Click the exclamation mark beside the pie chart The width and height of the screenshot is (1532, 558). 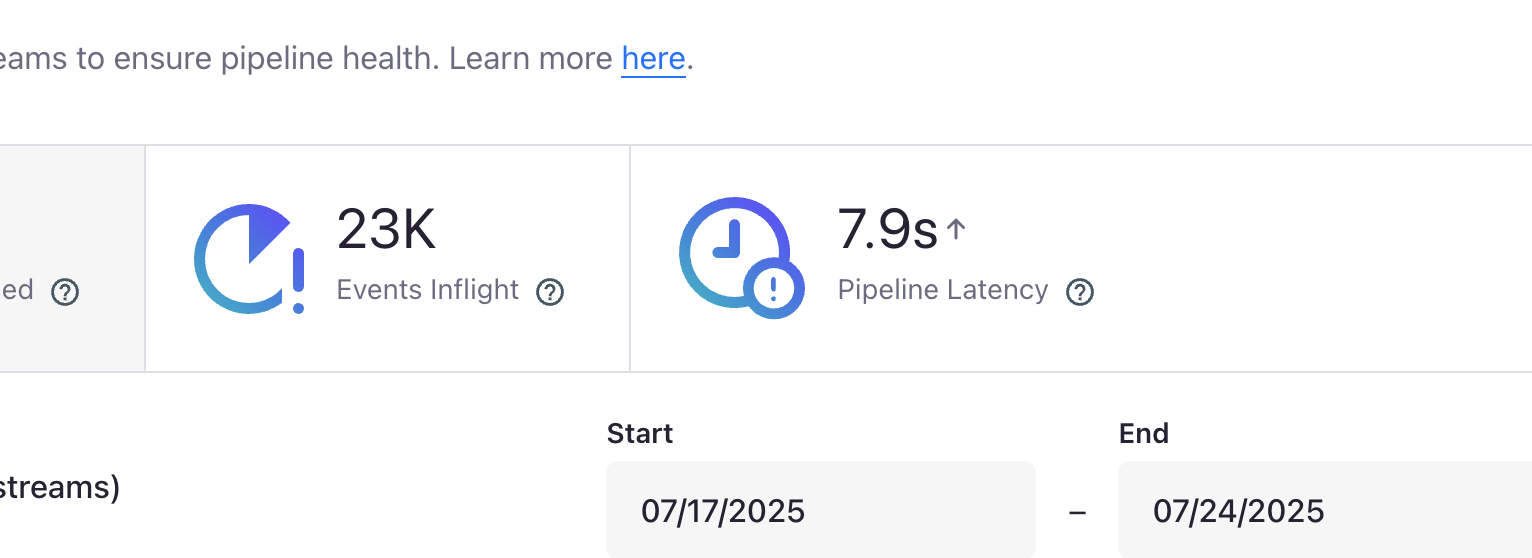[x=298, y=281]
